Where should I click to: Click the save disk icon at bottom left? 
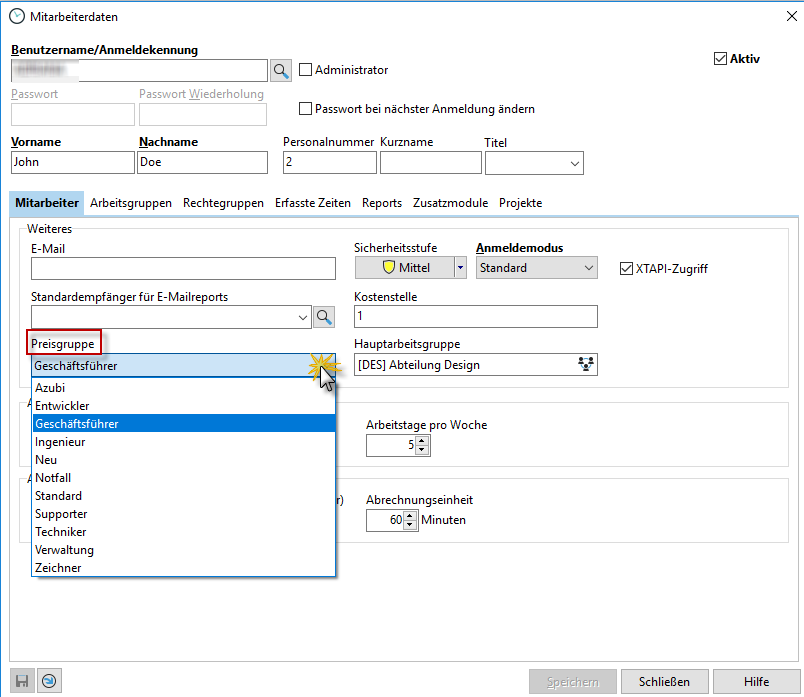[23, 681]
